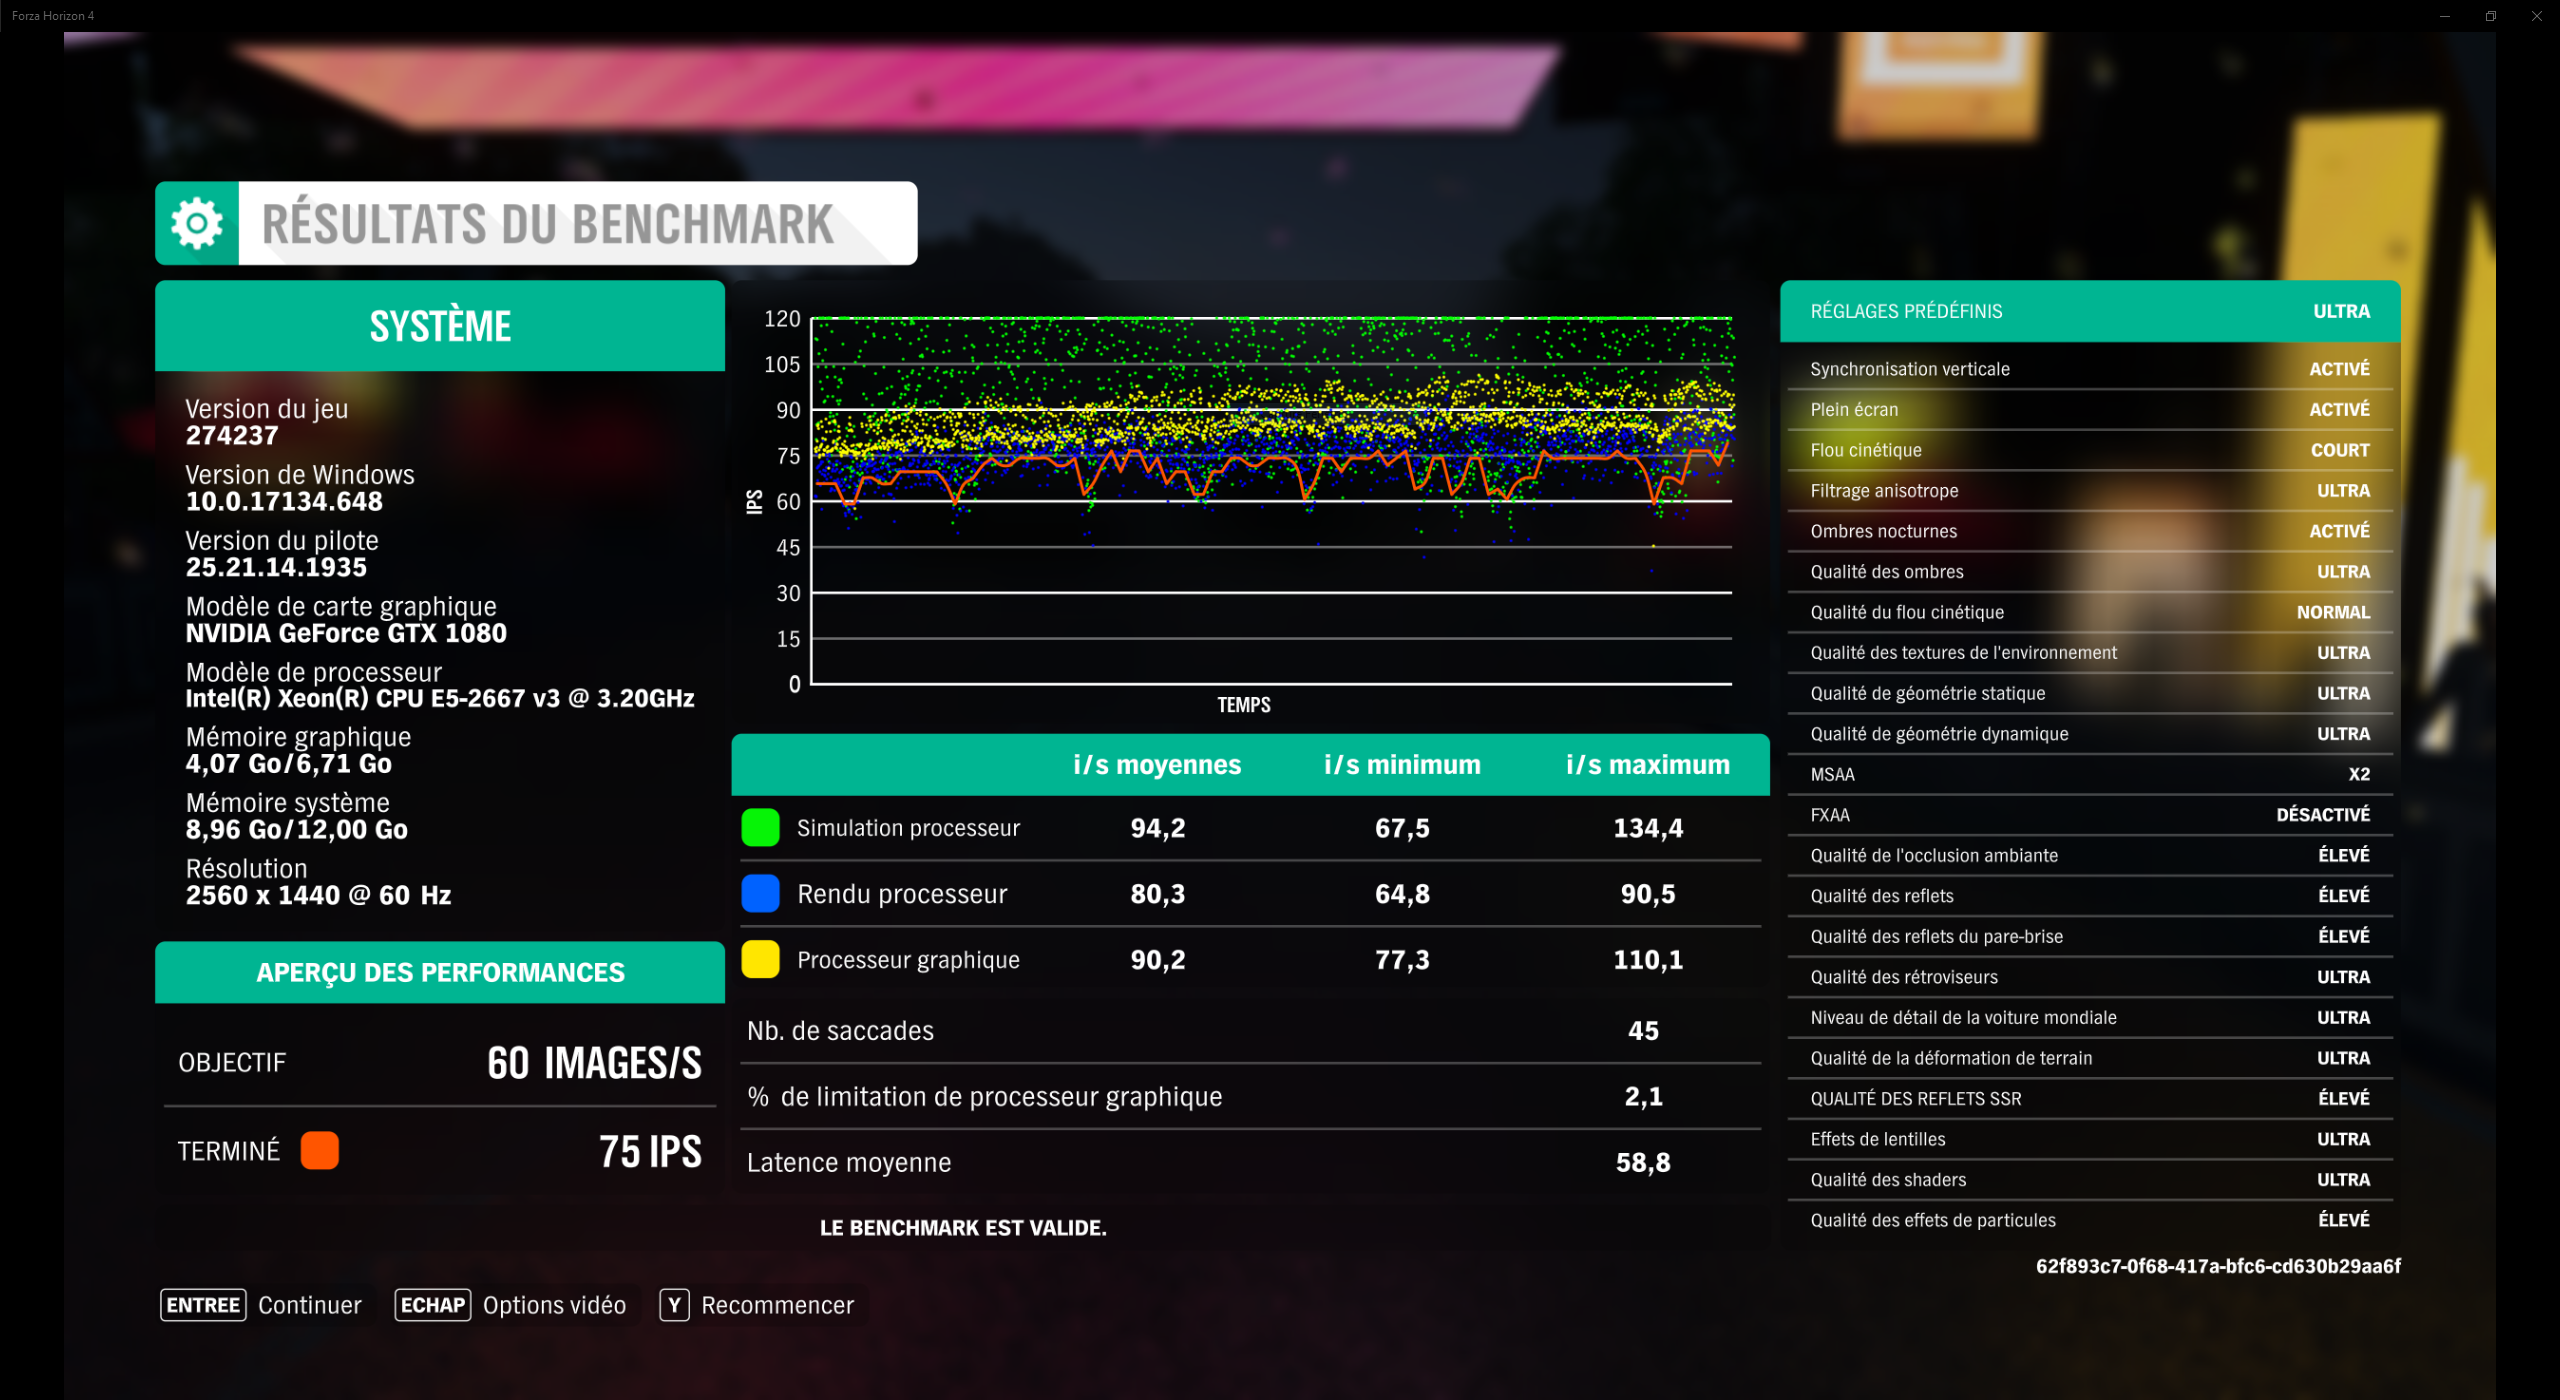Select the Filtrage anisotrope Ultra row

coord(2089,491)
